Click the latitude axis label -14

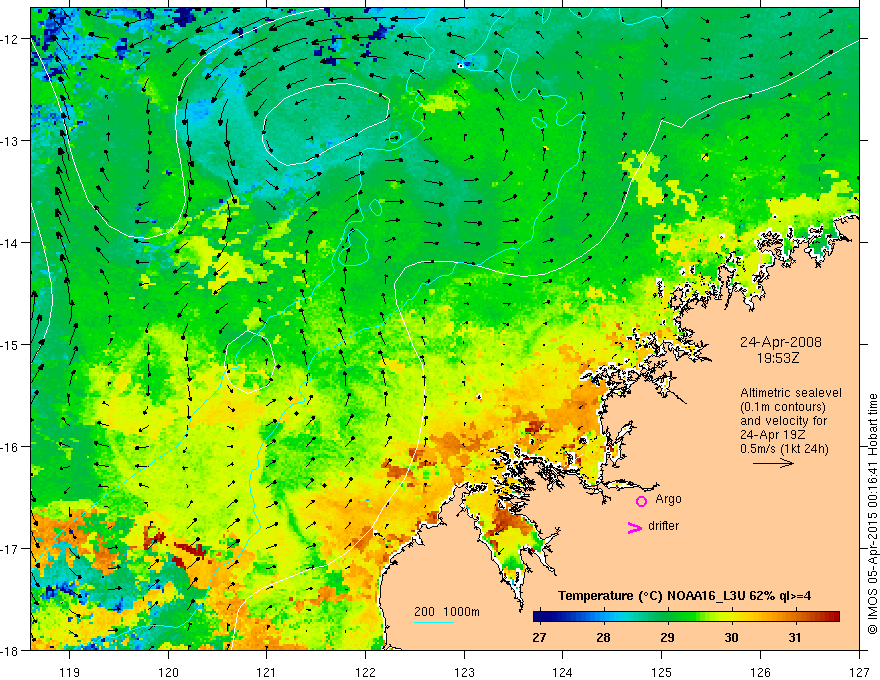pyautogui.click(x=10, y=242)
